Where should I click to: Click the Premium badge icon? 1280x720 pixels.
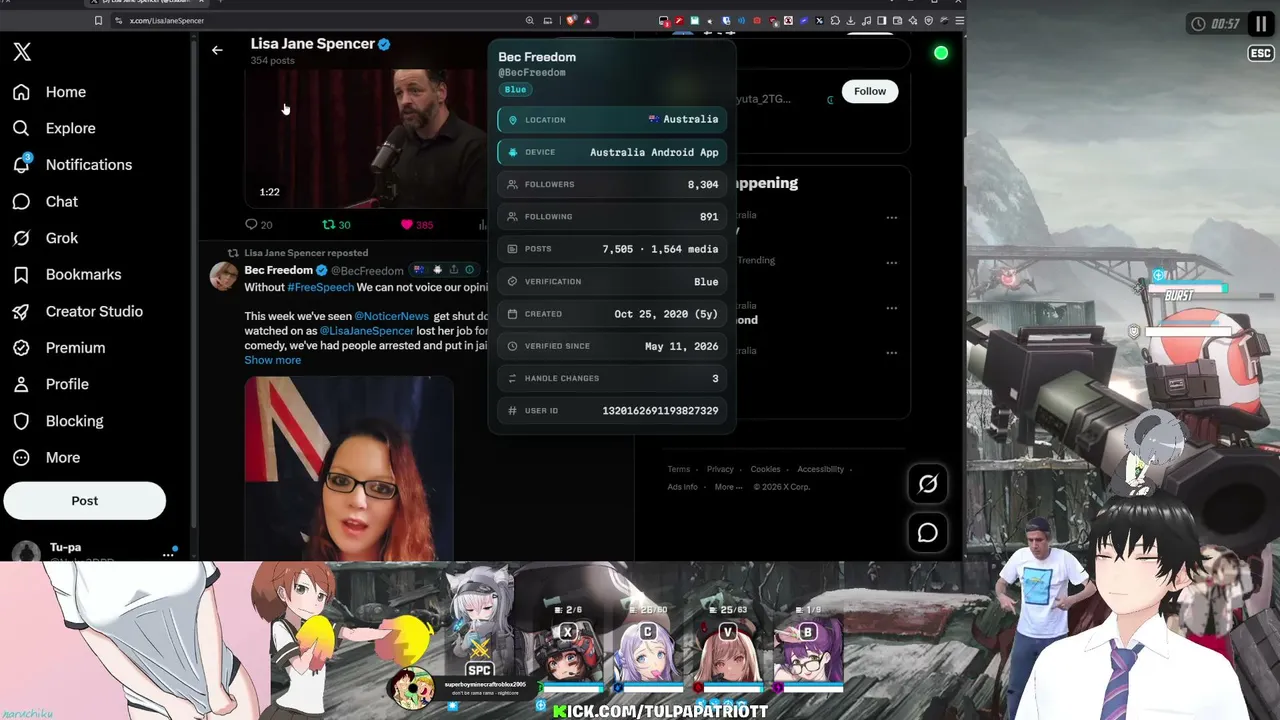(x=21, y=348)
